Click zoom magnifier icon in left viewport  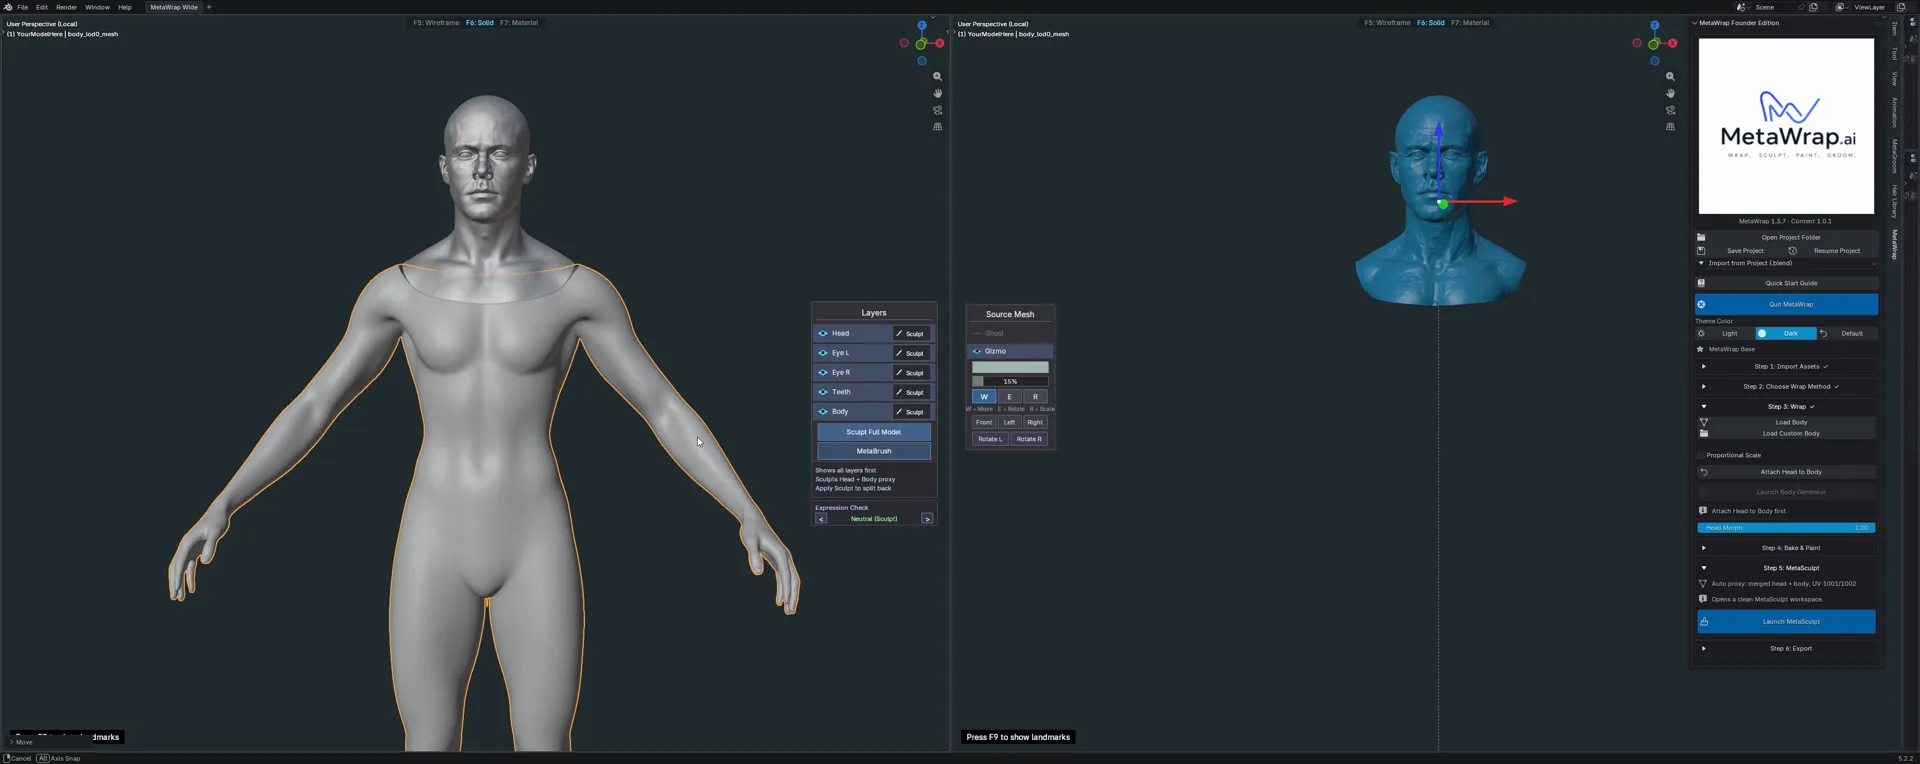(937, 77)
